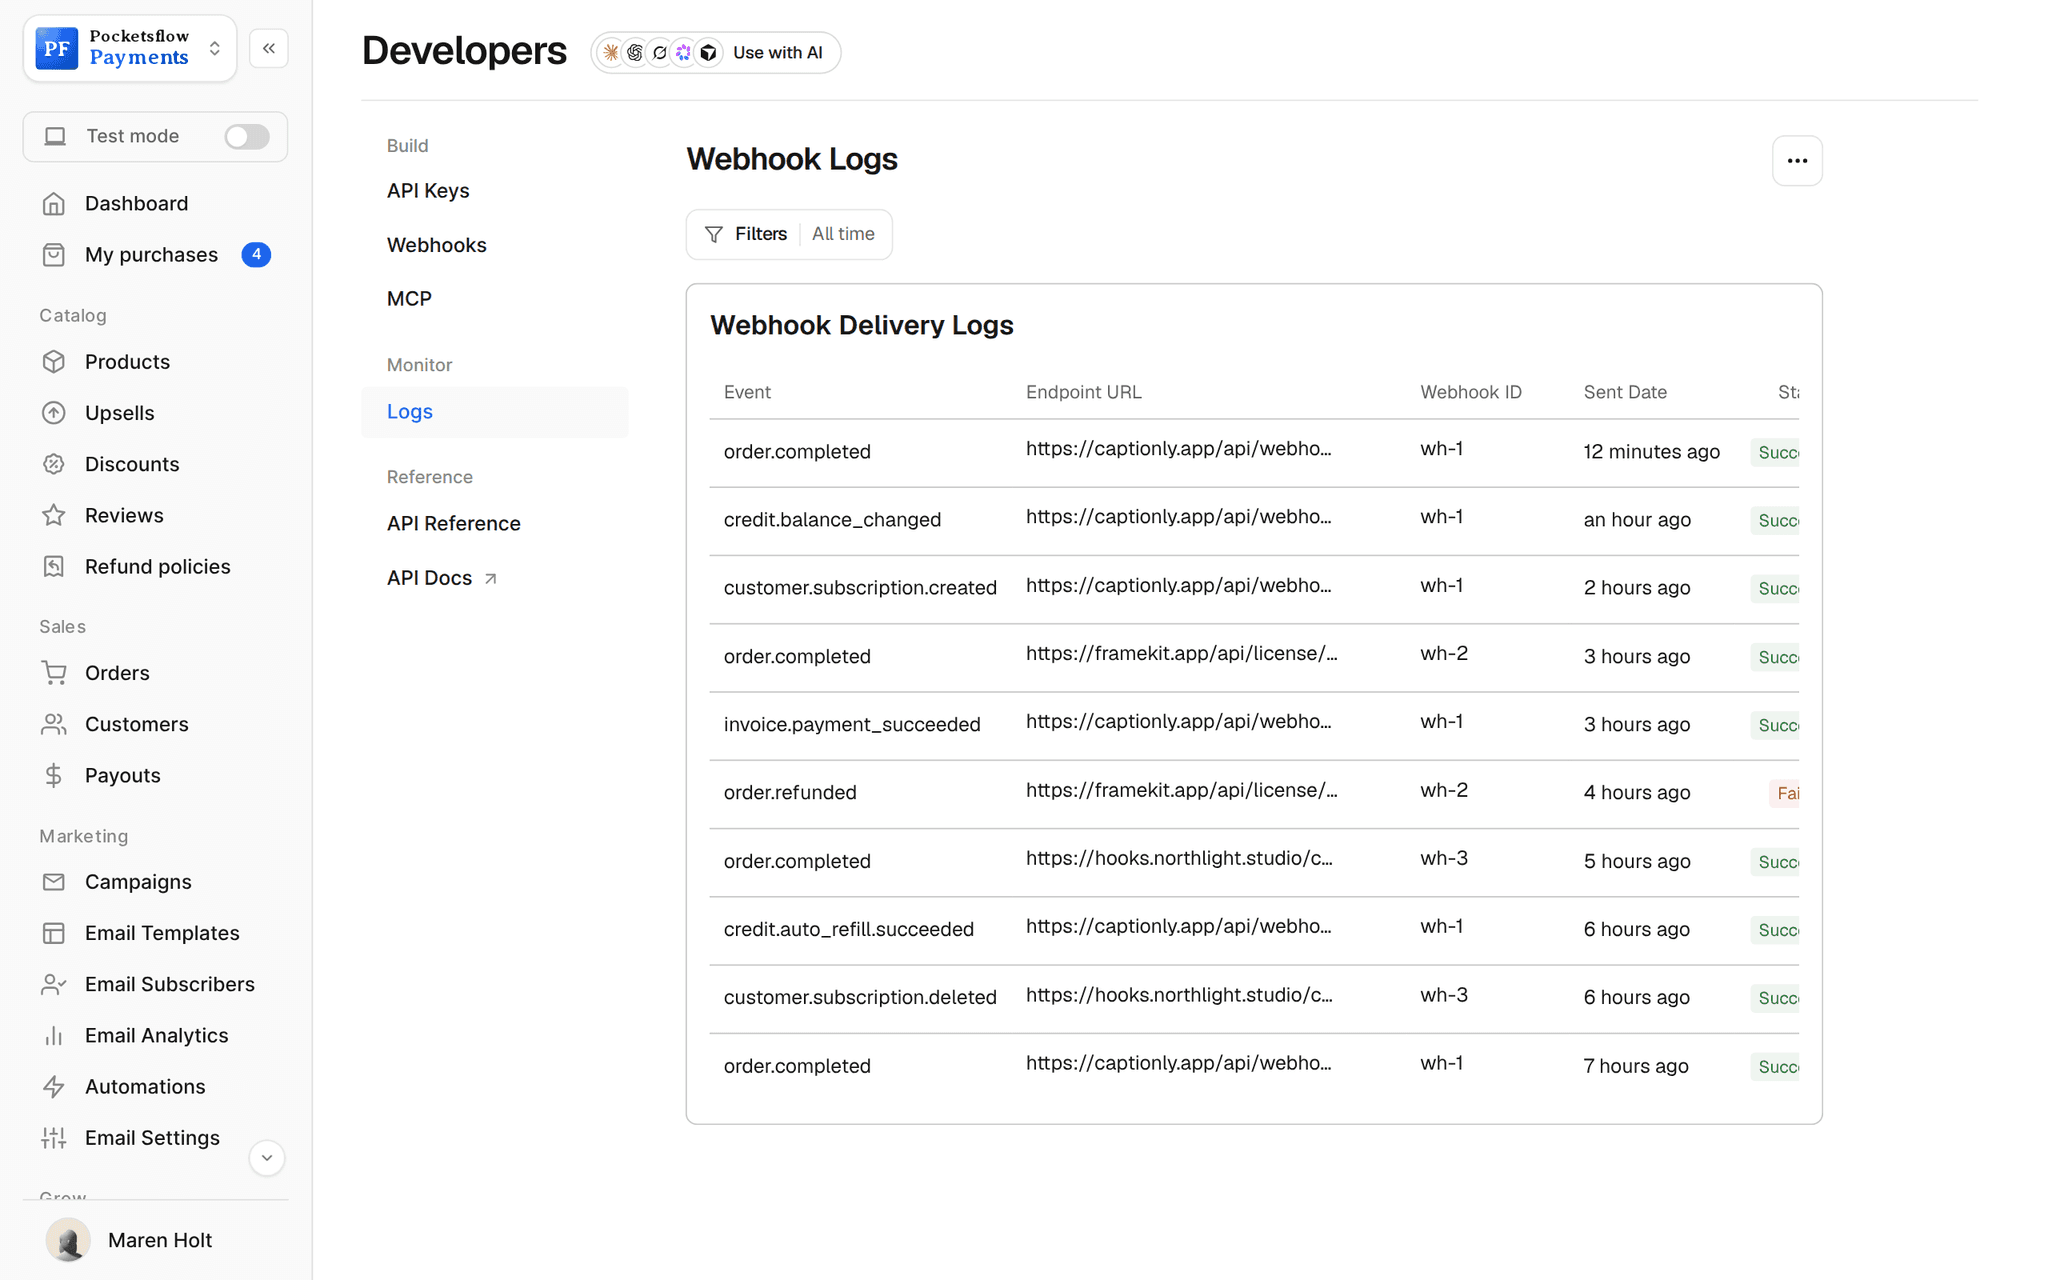Collapse the sidebar with double-chevron button

click(269, 48)
